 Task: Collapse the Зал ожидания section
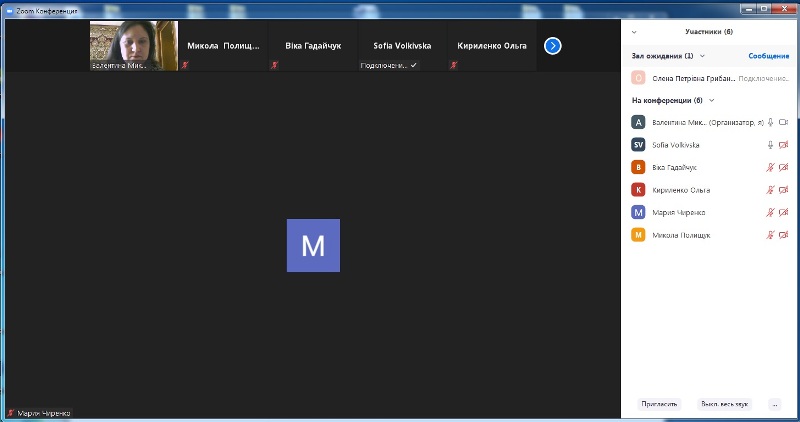pos(702,56)
